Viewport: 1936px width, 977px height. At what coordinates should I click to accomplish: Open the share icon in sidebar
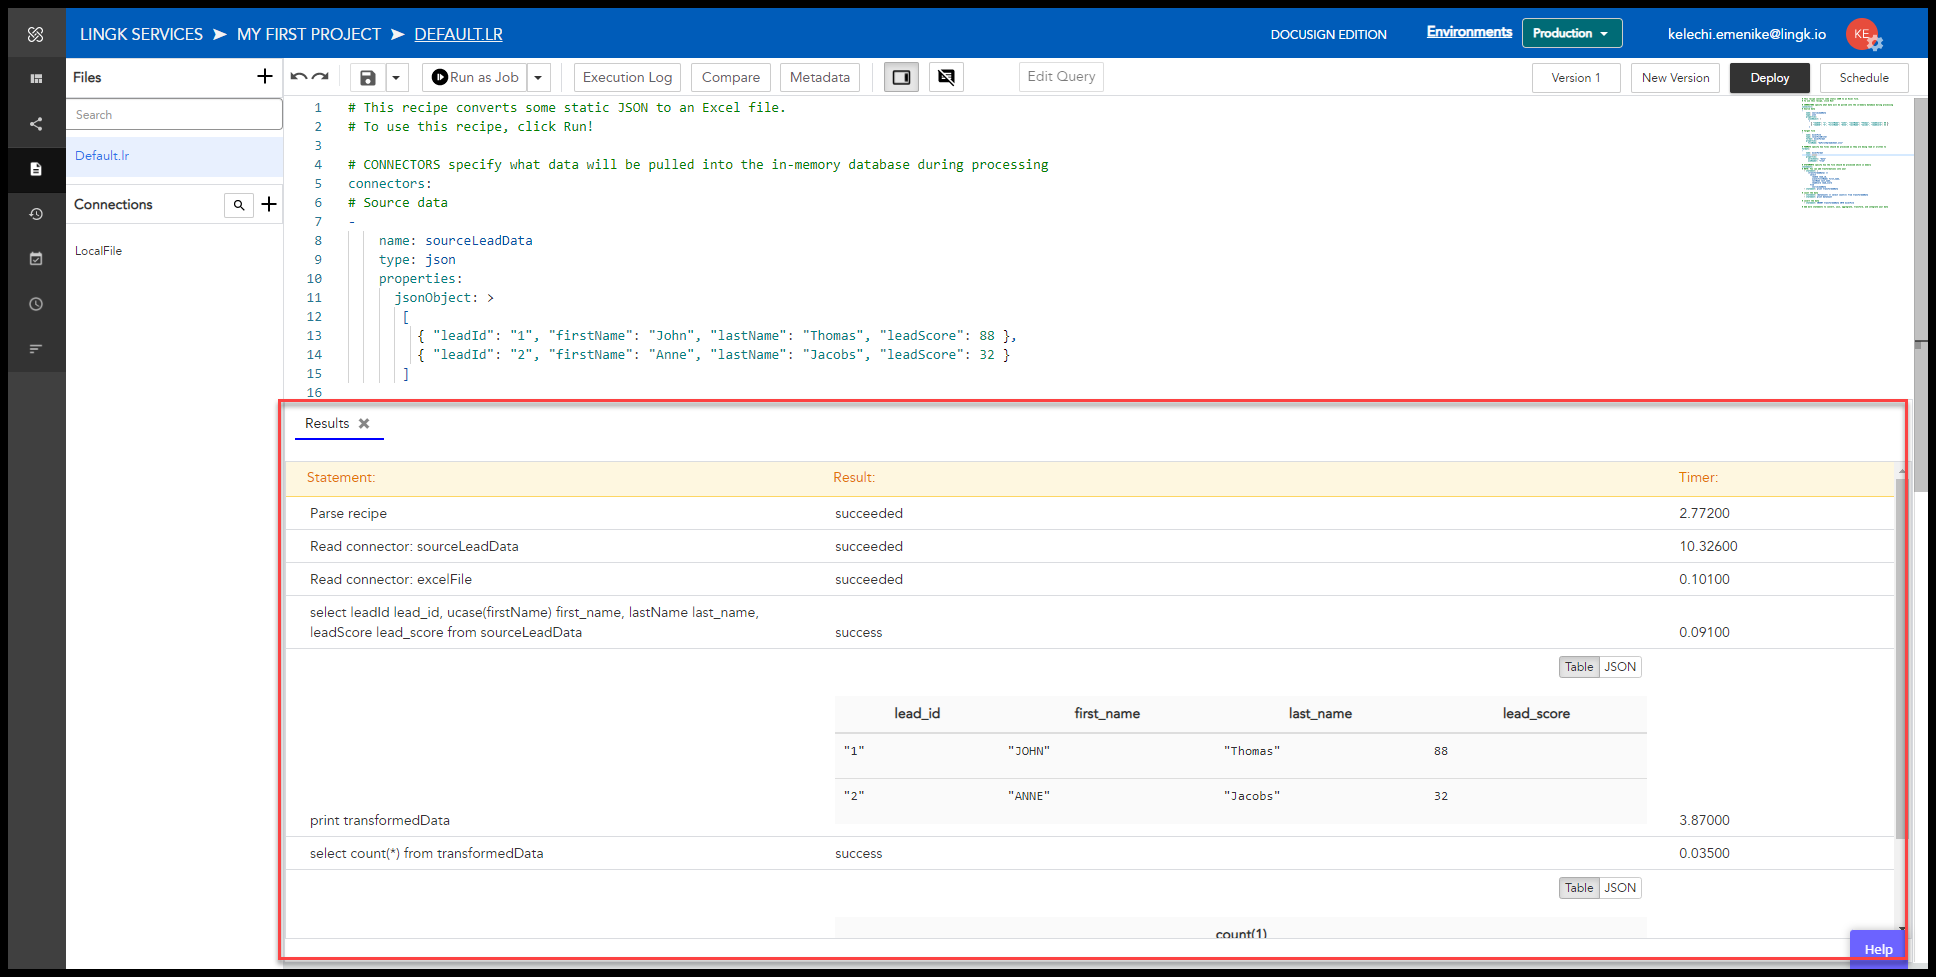36,124
